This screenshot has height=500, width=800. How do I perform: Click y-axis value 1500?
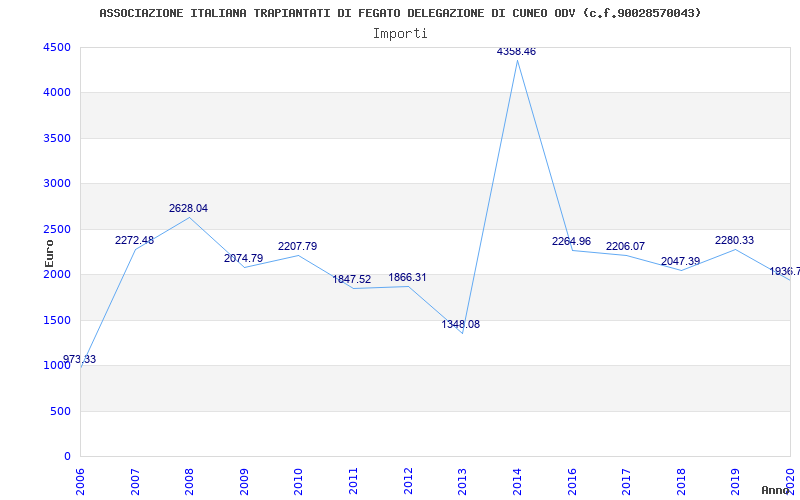coord(57,320)
